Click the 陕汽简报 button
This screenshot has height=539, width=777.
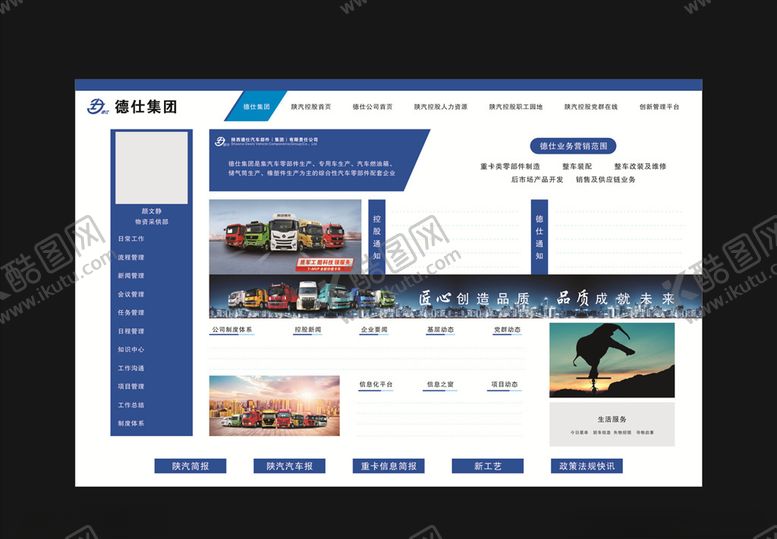(x=190, y=466)
